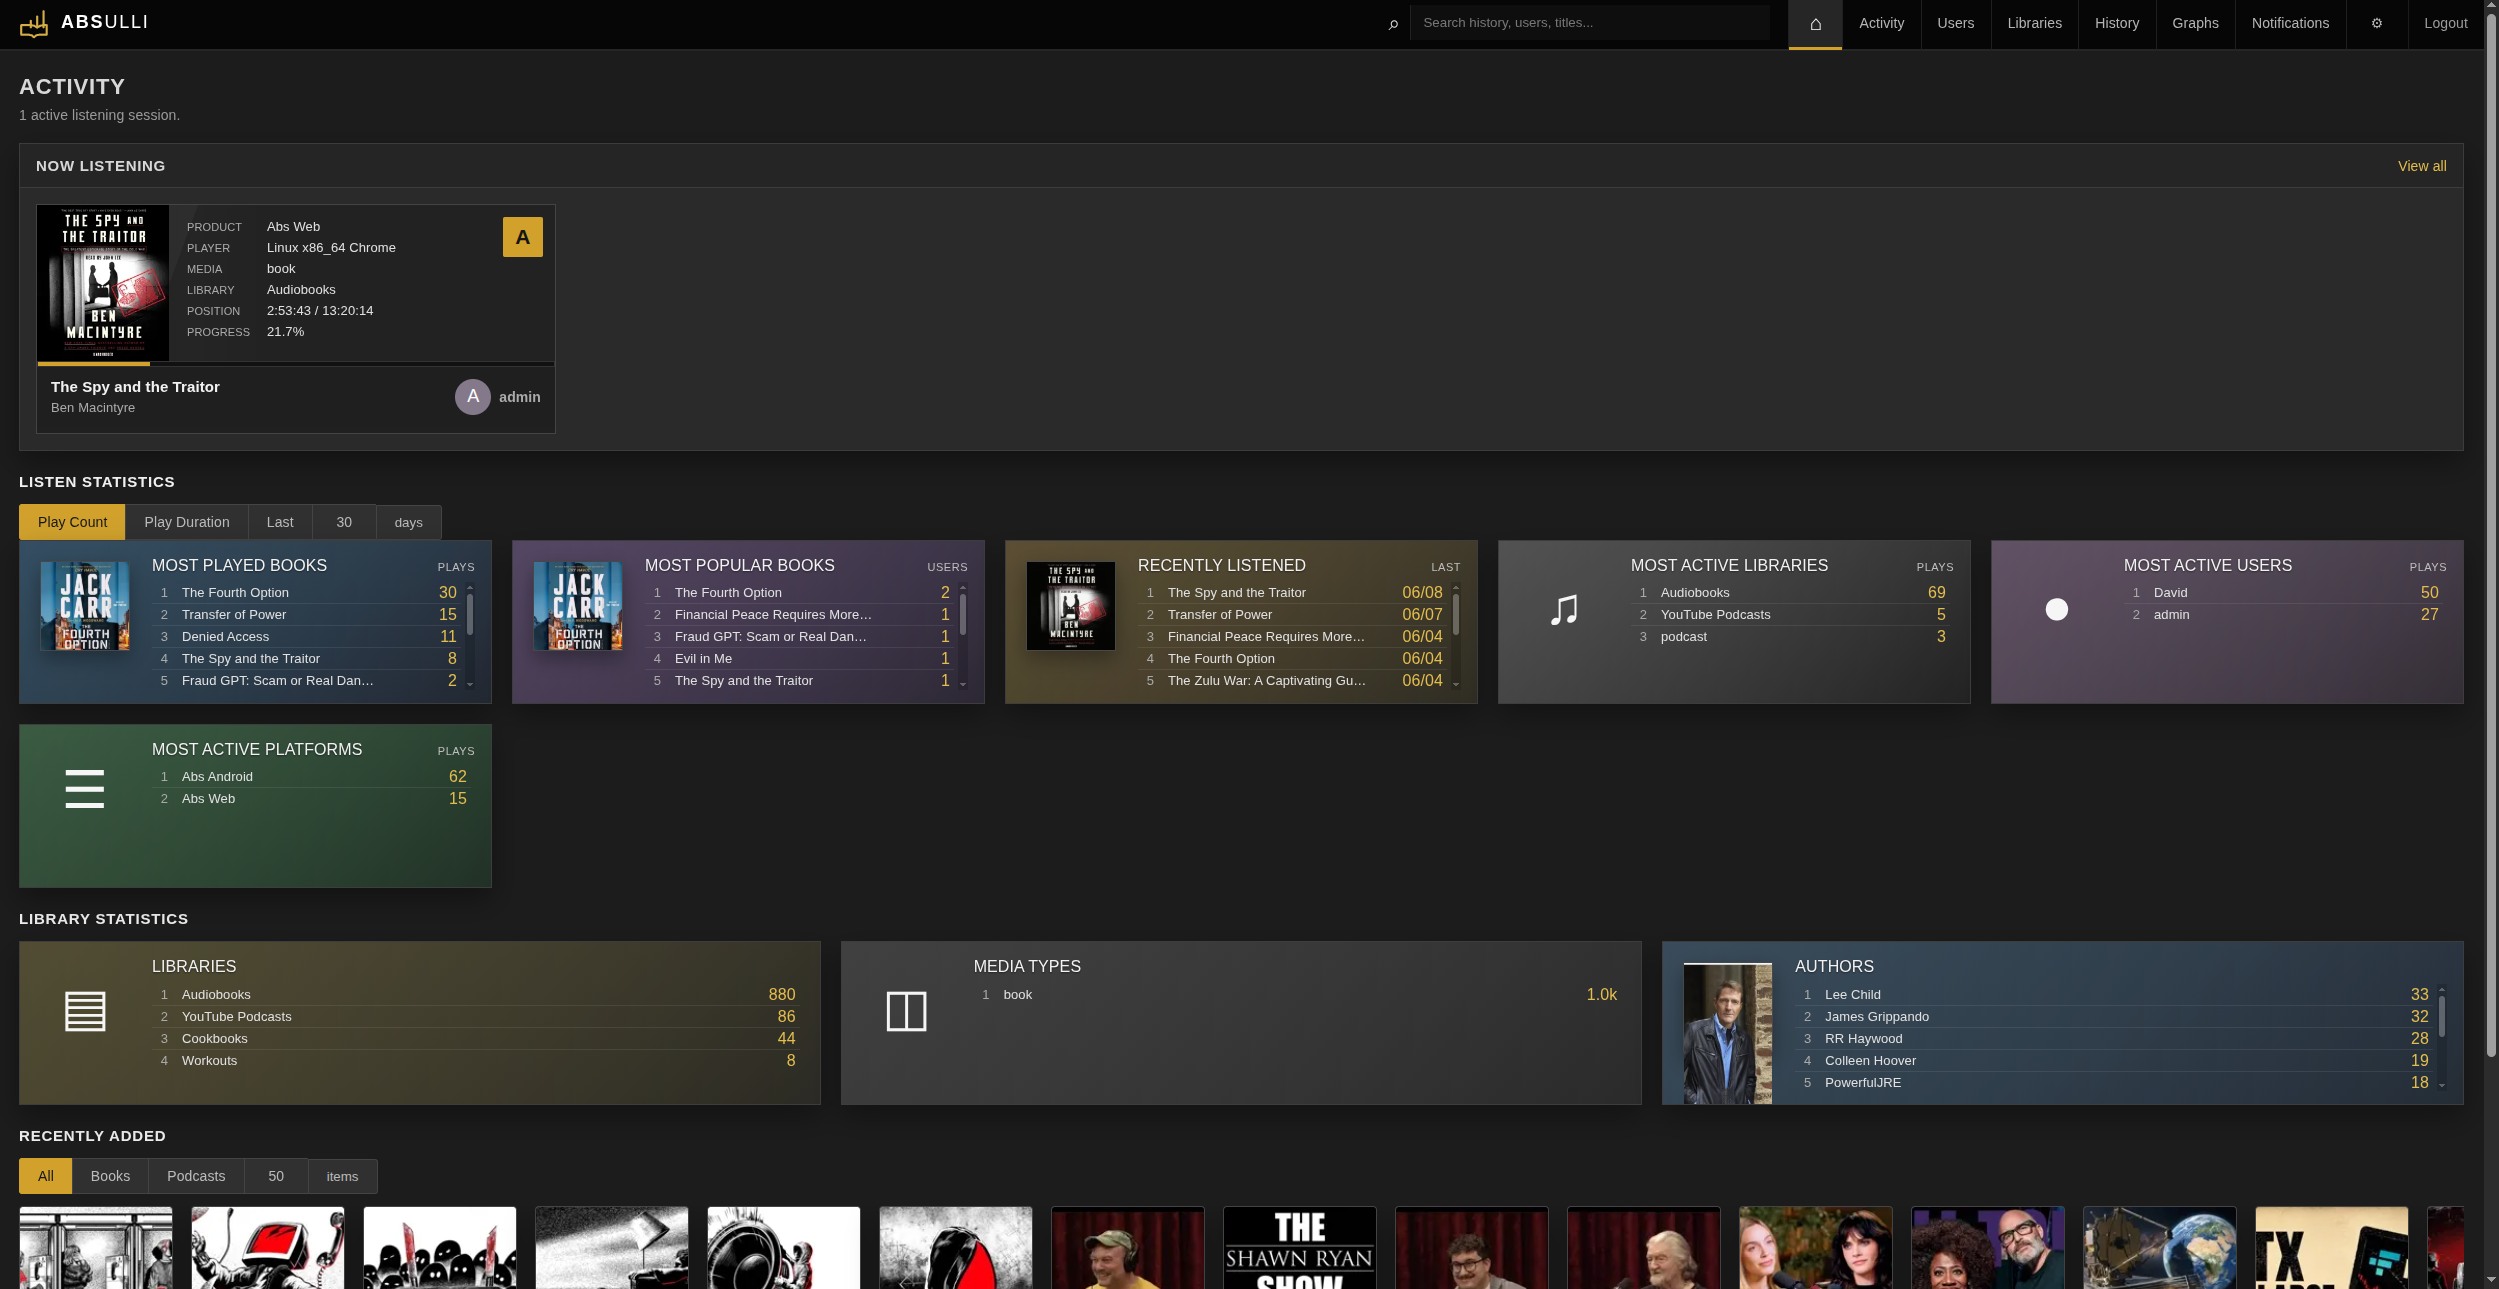2499x1289 pixels.
Task: Open the Libraries menu item
Action: [x=2035, y=24]
